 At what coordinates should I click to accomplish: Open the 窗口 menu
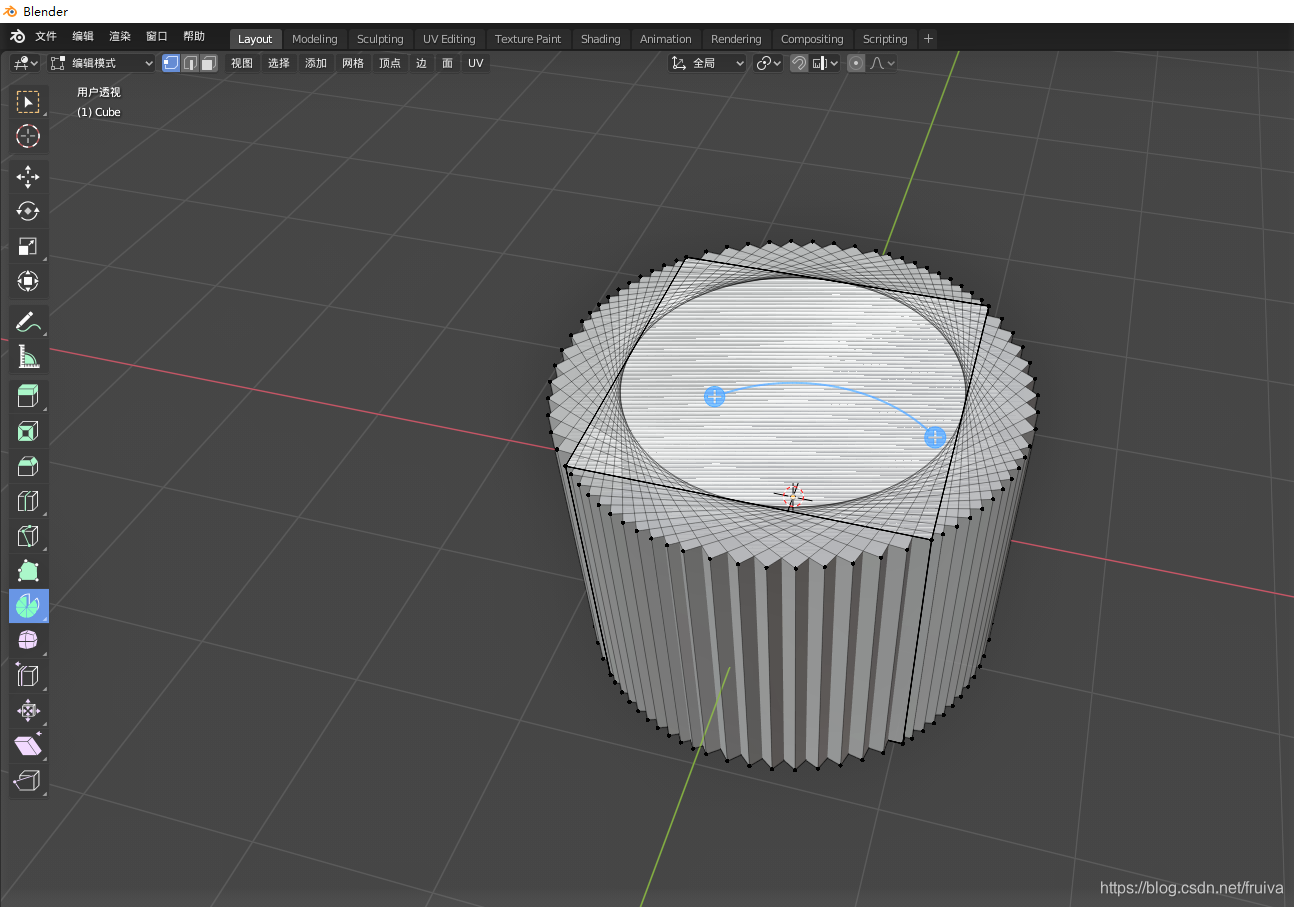point(157,36)
